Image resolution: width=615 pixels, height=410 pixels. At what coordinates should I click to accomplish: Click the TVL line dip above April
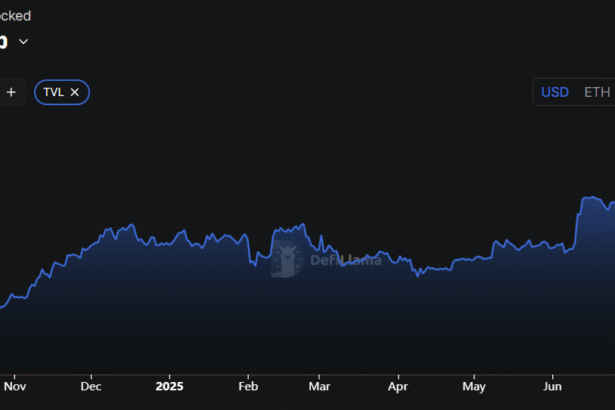pyautogui.click(x=418, y=273)
